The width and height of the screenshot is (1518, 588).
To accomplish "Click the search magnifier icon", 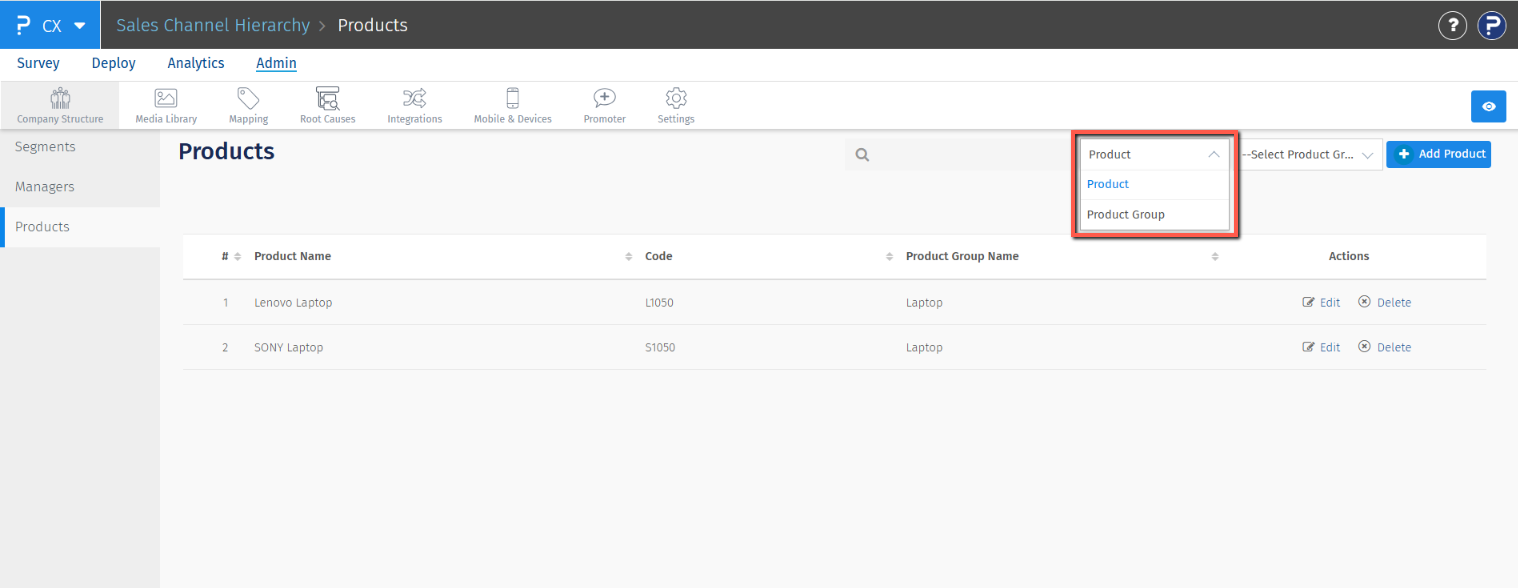I will tap(862, 155).
